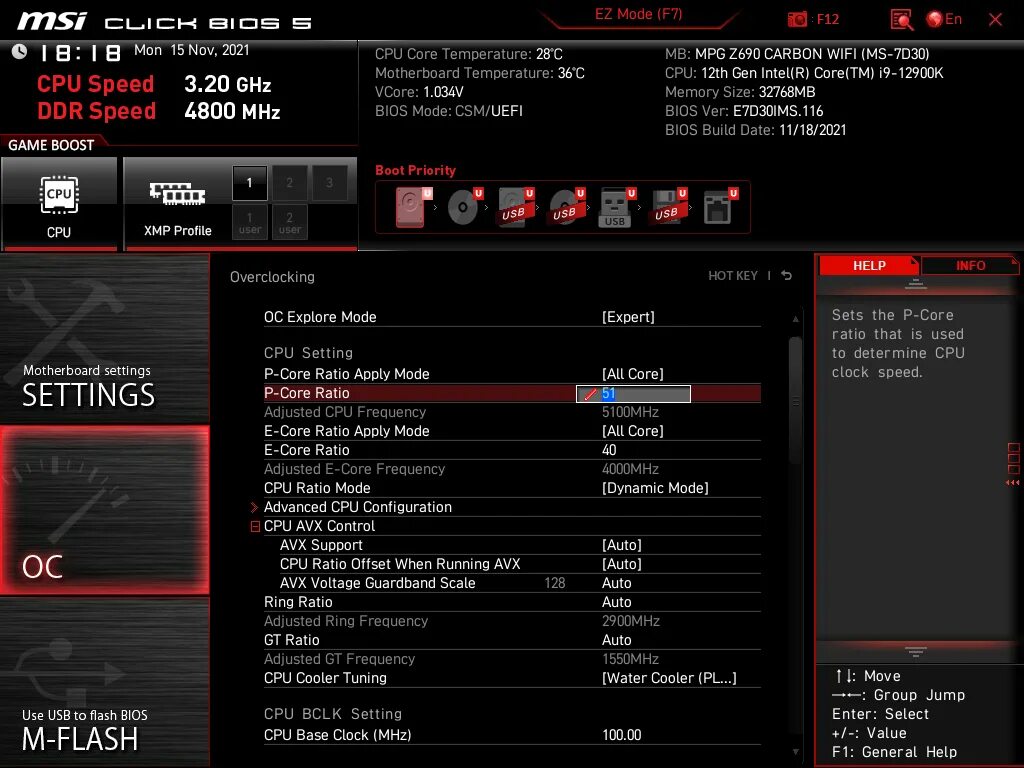Enable XMP Profile 2
1024x768 pixels.
click(288, 183)
